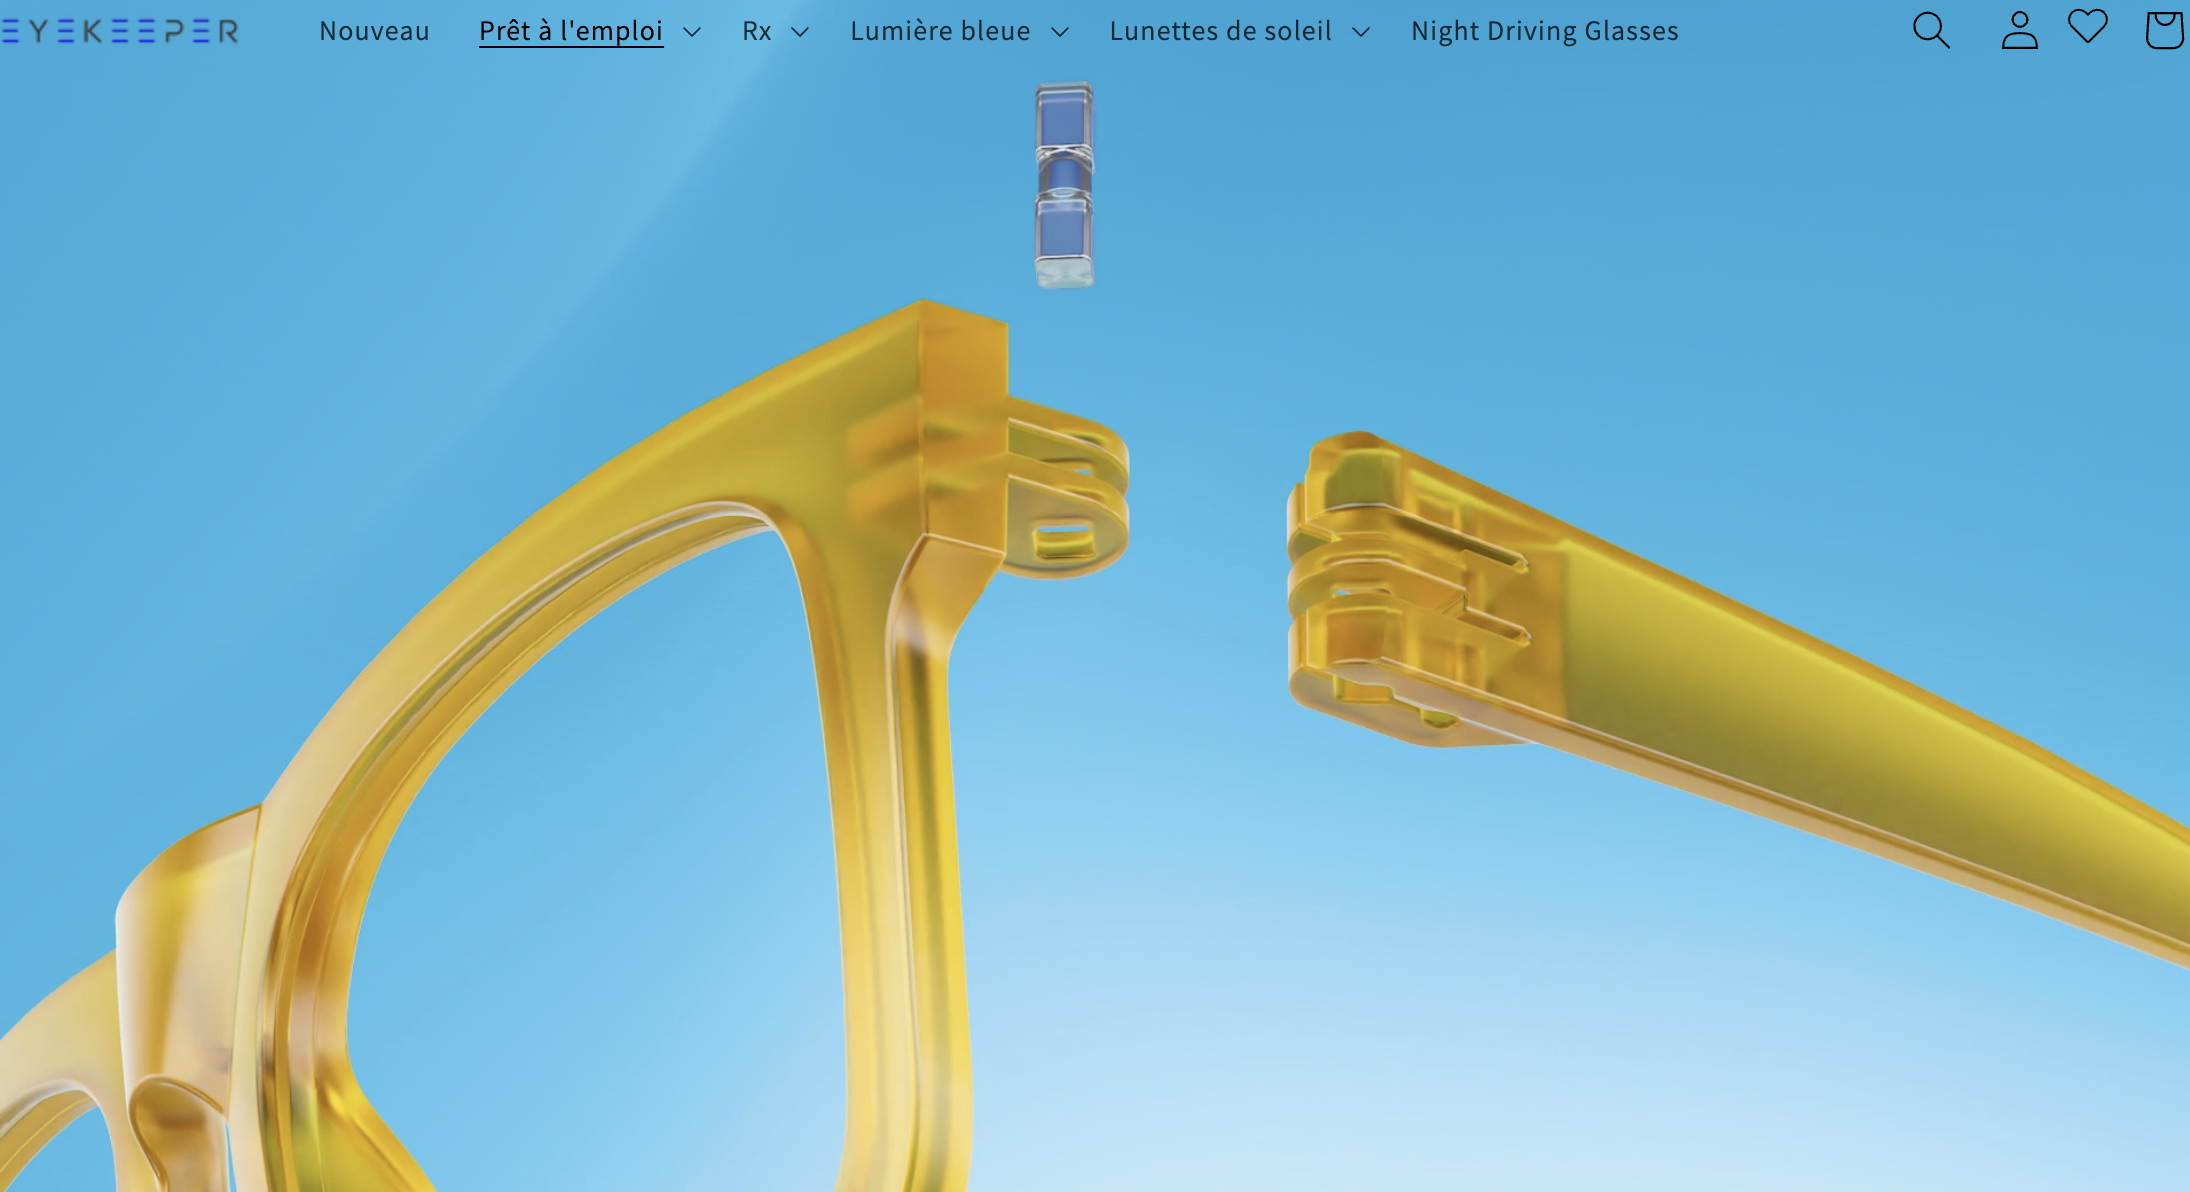Expand the Lunettes de soleil chevron
Image resolution: width=2190 pixels, height=1192 pixels.
[1361, 32]
